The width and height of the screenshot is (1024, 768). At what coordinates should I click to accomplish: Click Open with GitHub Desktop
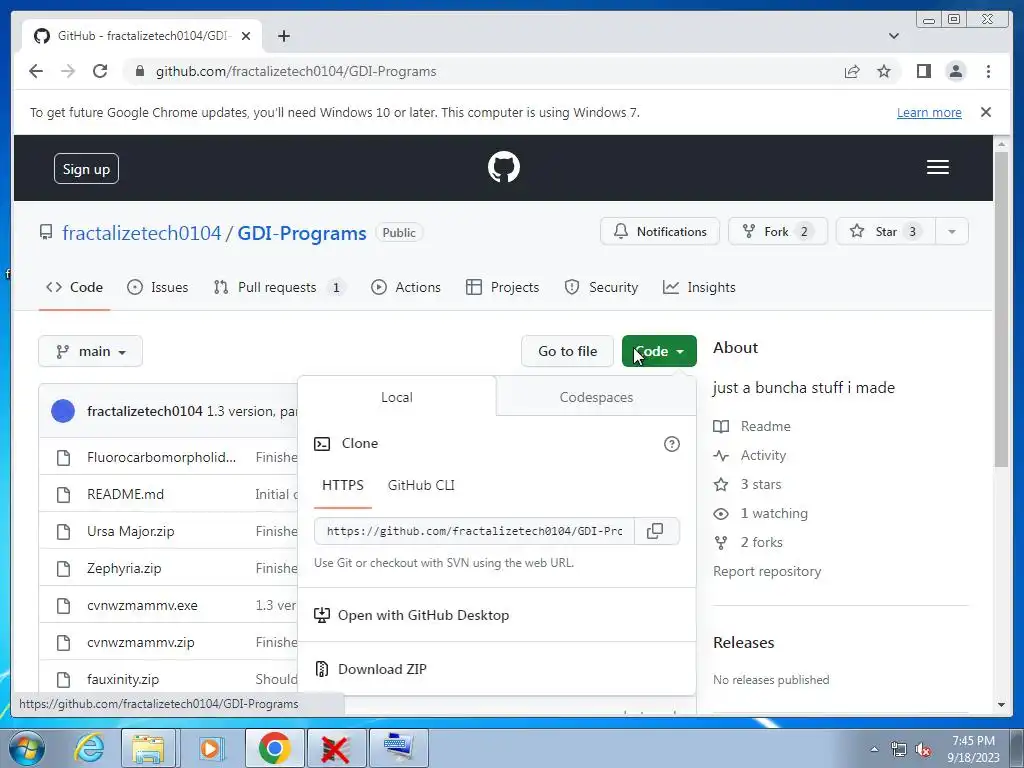tap(411, 615)
